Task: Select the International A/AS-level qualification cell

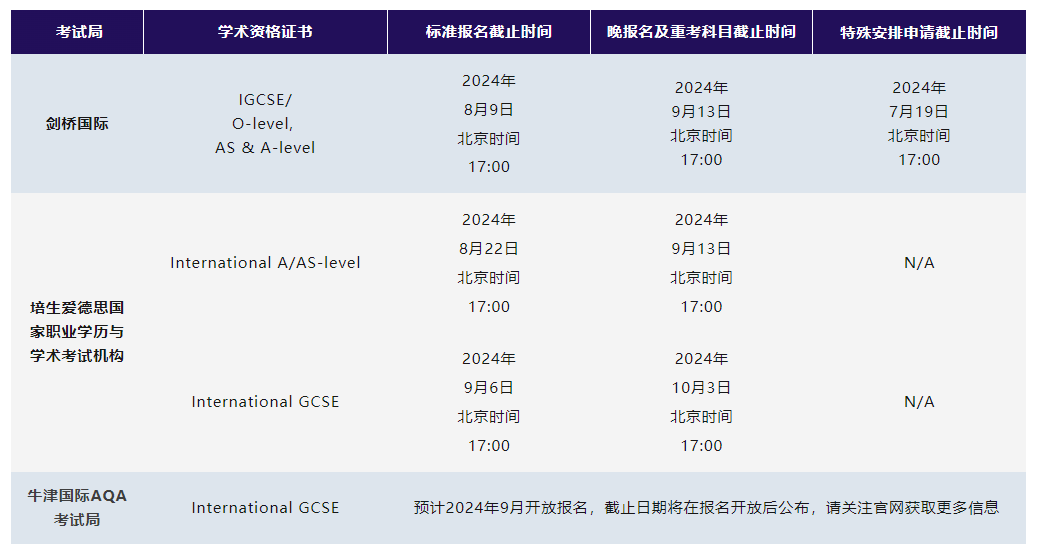Action: pyautogui.click(x=265, y=263)
